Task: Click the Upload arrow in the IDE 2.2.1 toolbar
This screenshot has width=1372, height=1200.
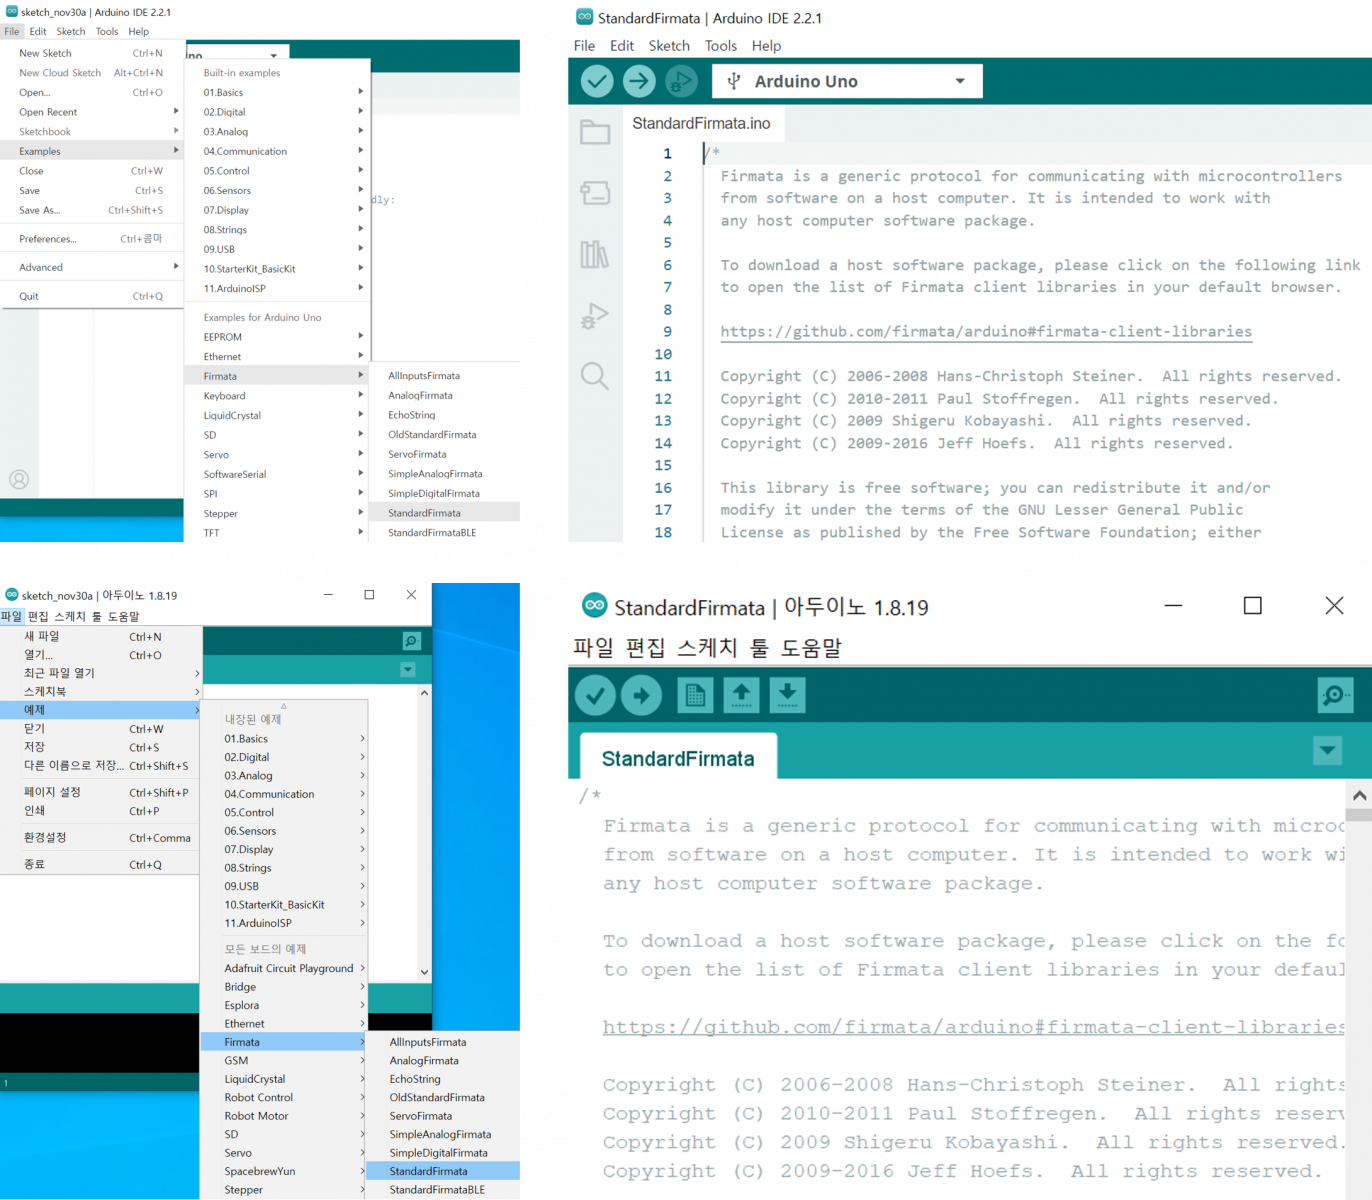Action: click(639, 81)
